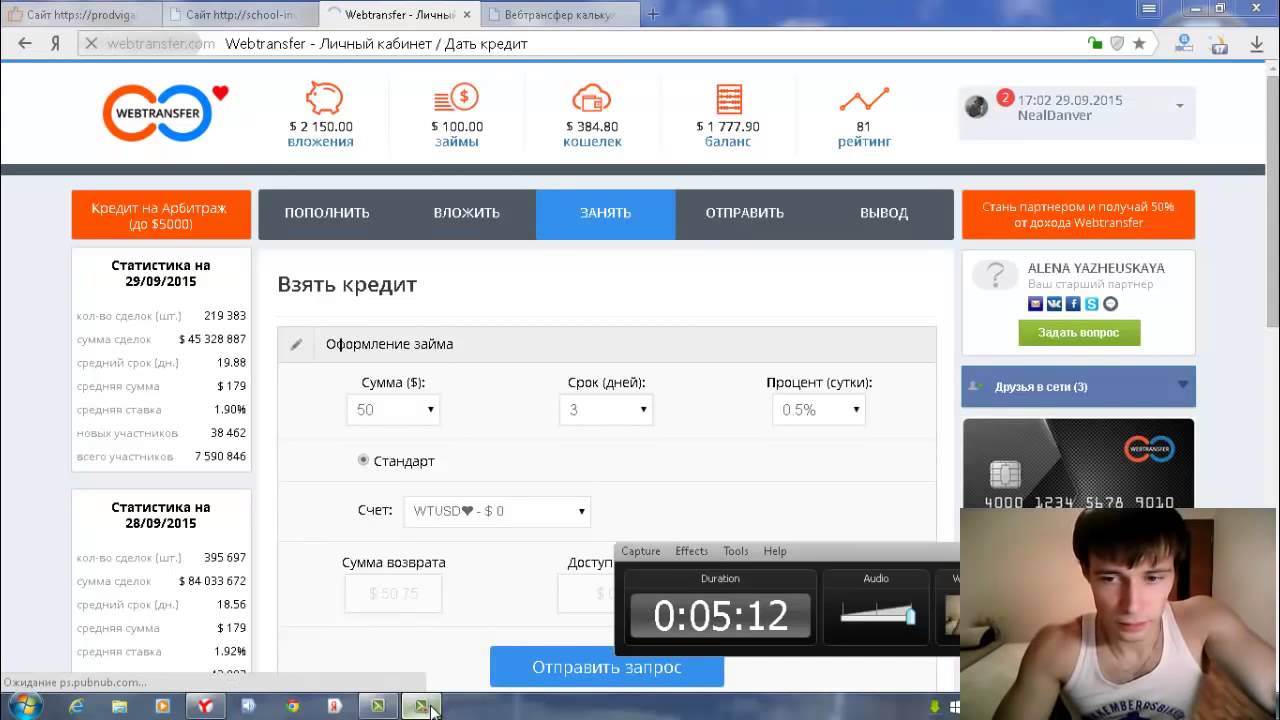
Task: Open the Процент (сутки) dropdown
Action: pos(818,409)
